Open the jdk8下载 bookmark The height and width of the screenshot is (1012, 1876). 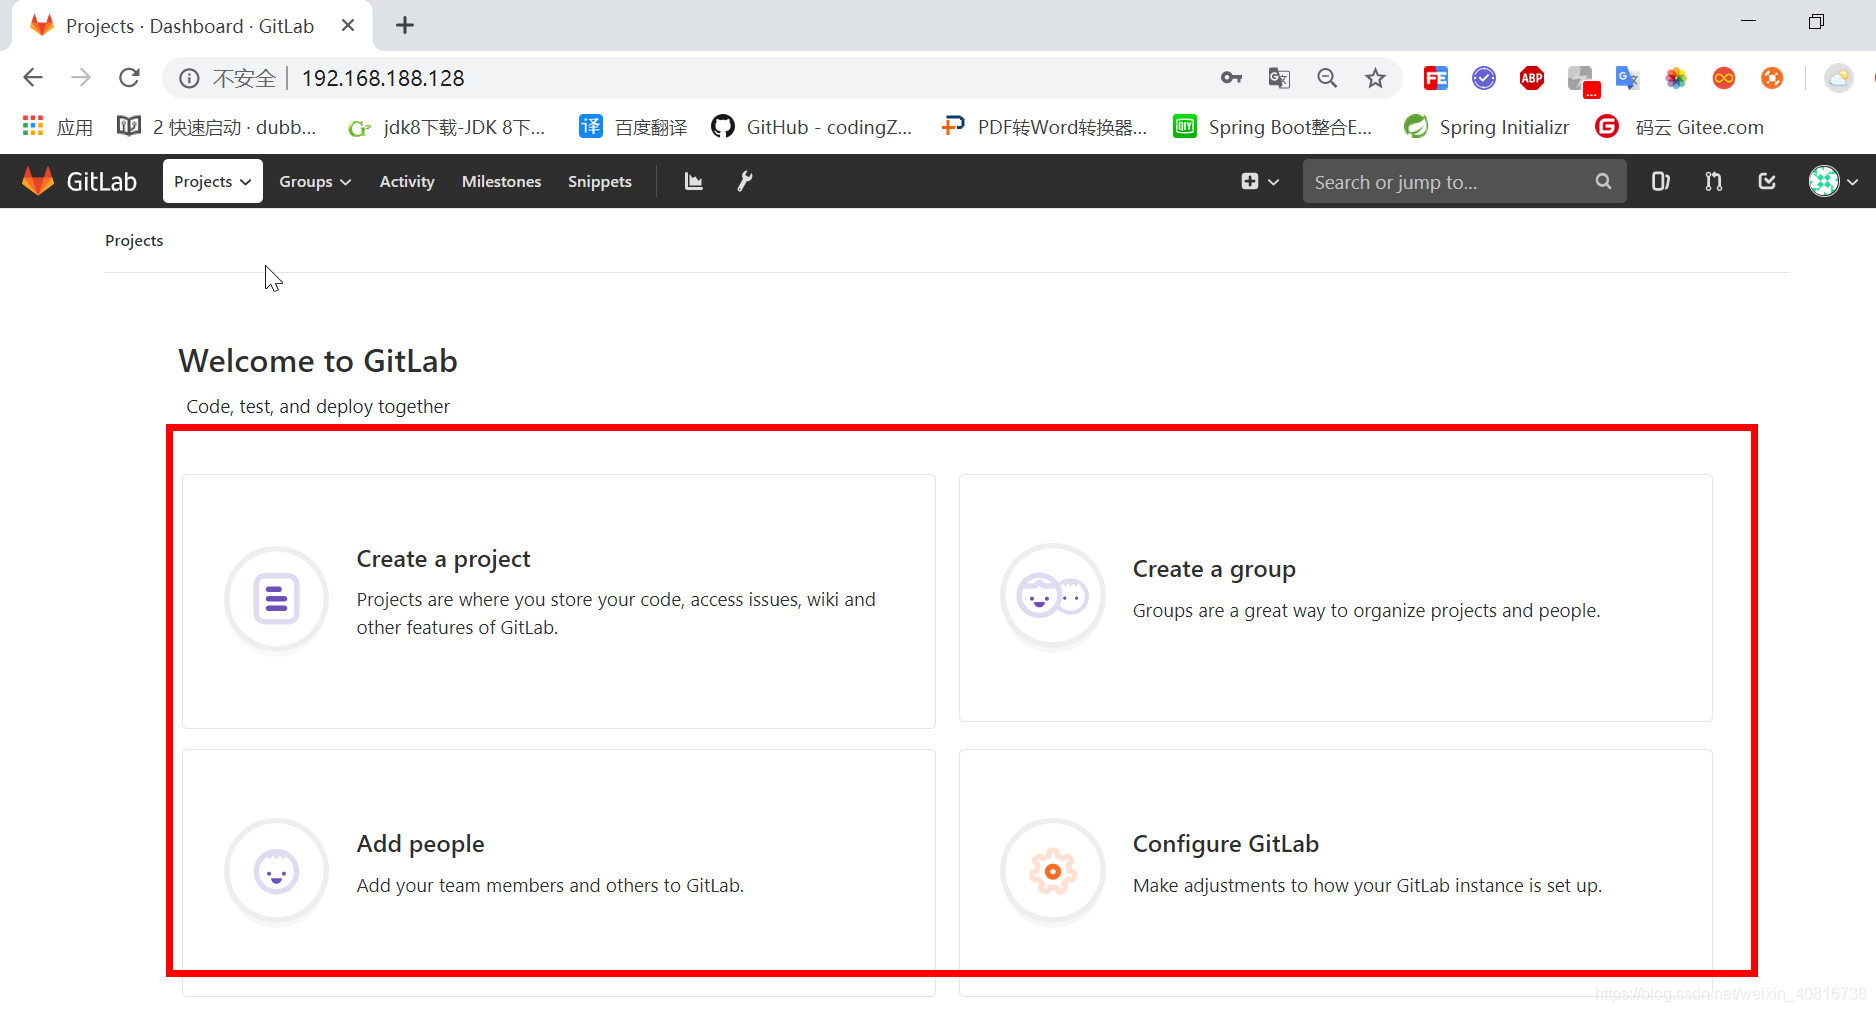(x=447, y=127)
